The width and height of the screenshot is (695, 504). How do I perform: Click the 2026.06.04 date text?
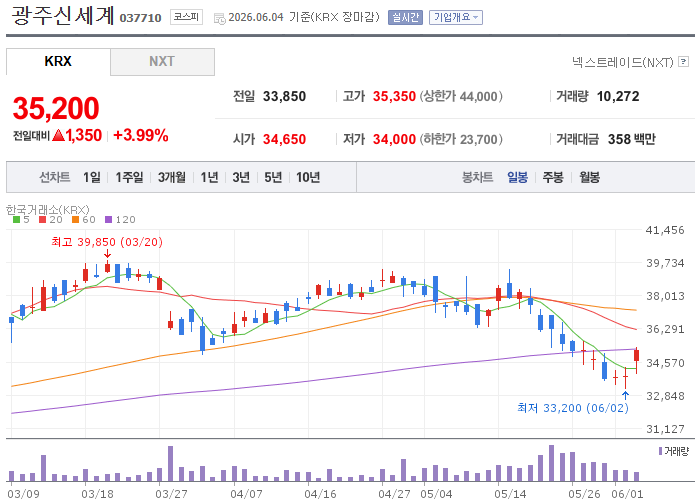pos(256,17)
